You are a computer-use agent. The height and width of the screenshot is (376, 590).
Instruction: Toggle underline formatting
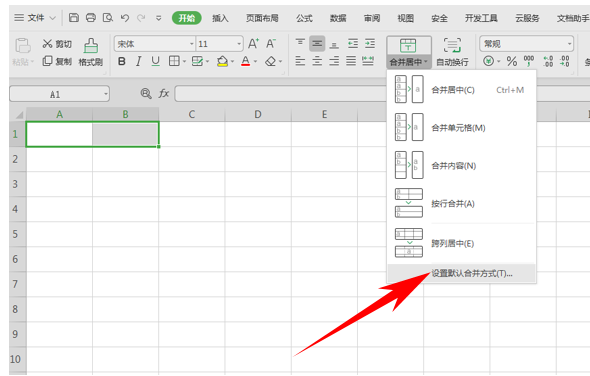click(155, 61)
